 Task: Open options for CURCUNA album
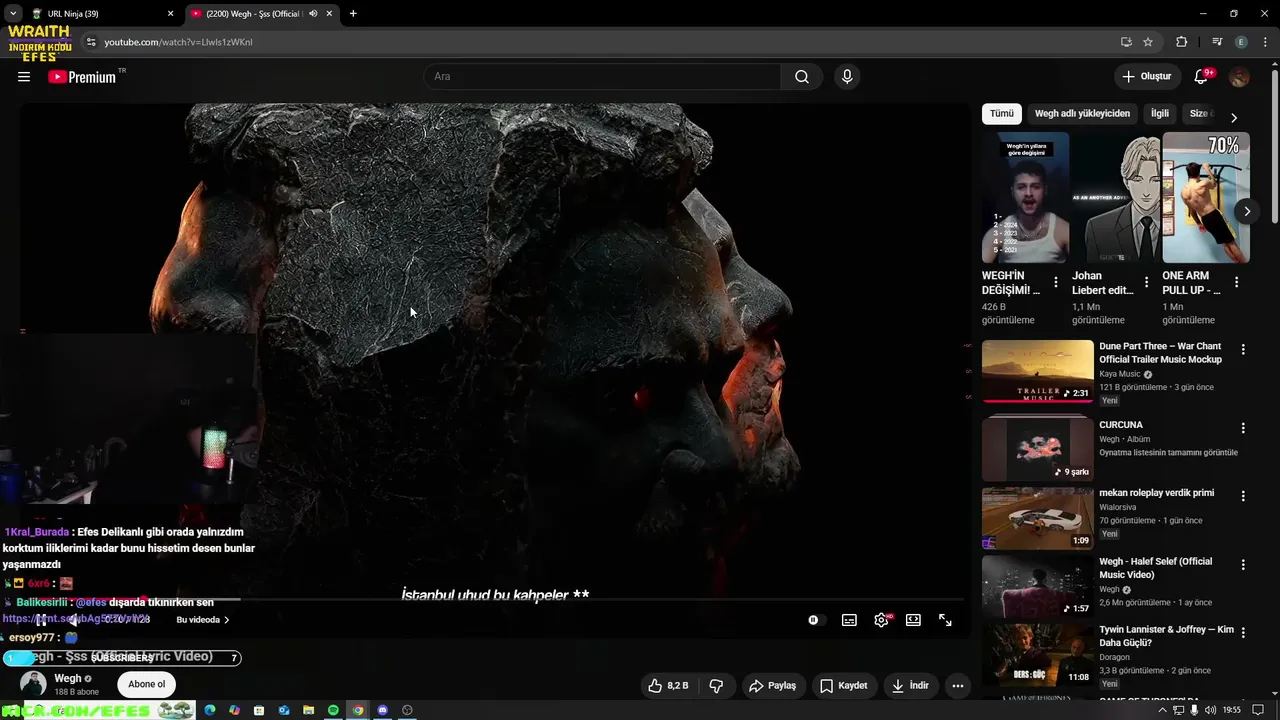[x=1243, y=428]
